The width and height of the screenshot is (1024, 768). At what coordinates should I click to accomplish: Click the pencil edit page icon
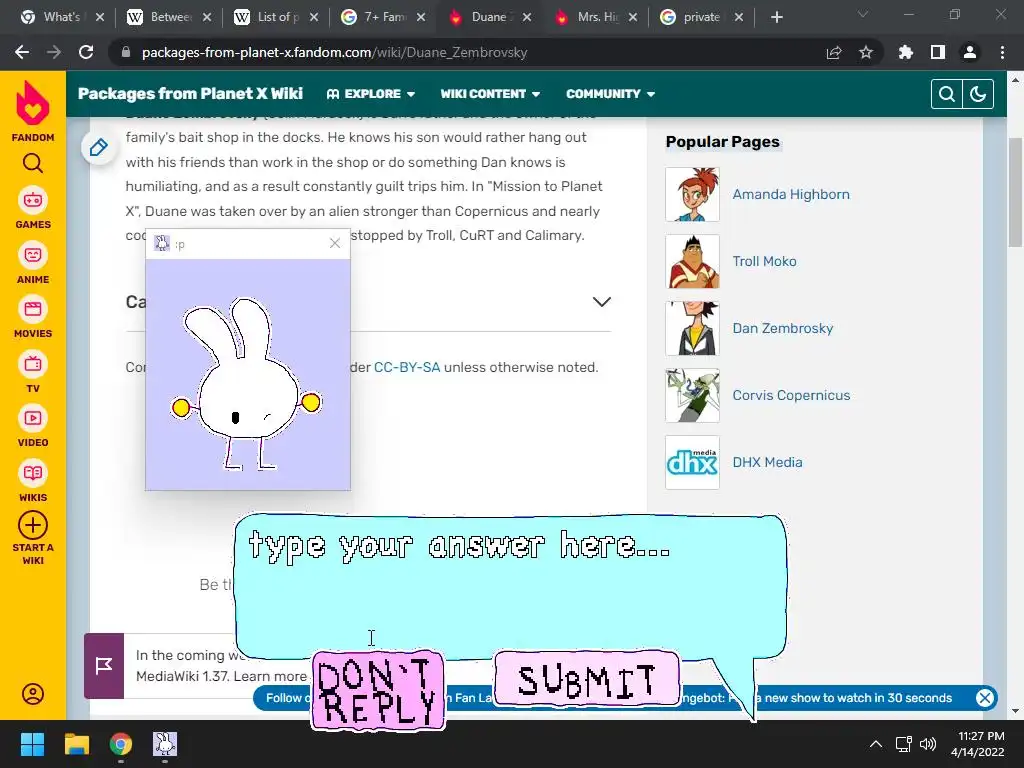click(x=99, y=148)
